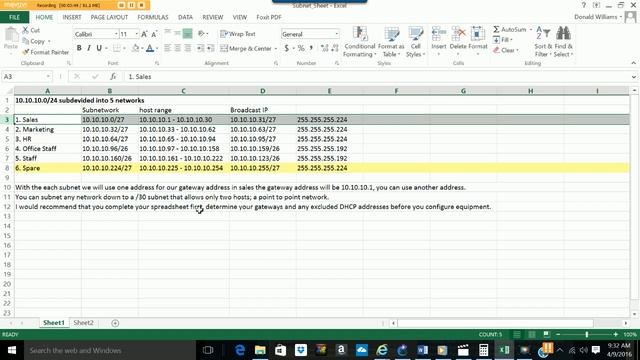
Task: Switch to the PAGE LAYOUT tab
Action: coord(109,17)
